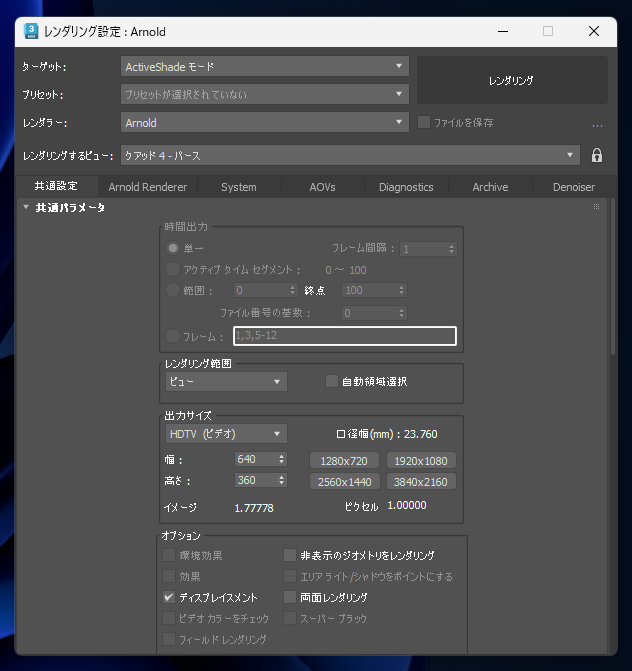Click the 幅 spinner arrows
This screenshot has width=632, height=671.
pyautogui.click(x=282, y=459)
